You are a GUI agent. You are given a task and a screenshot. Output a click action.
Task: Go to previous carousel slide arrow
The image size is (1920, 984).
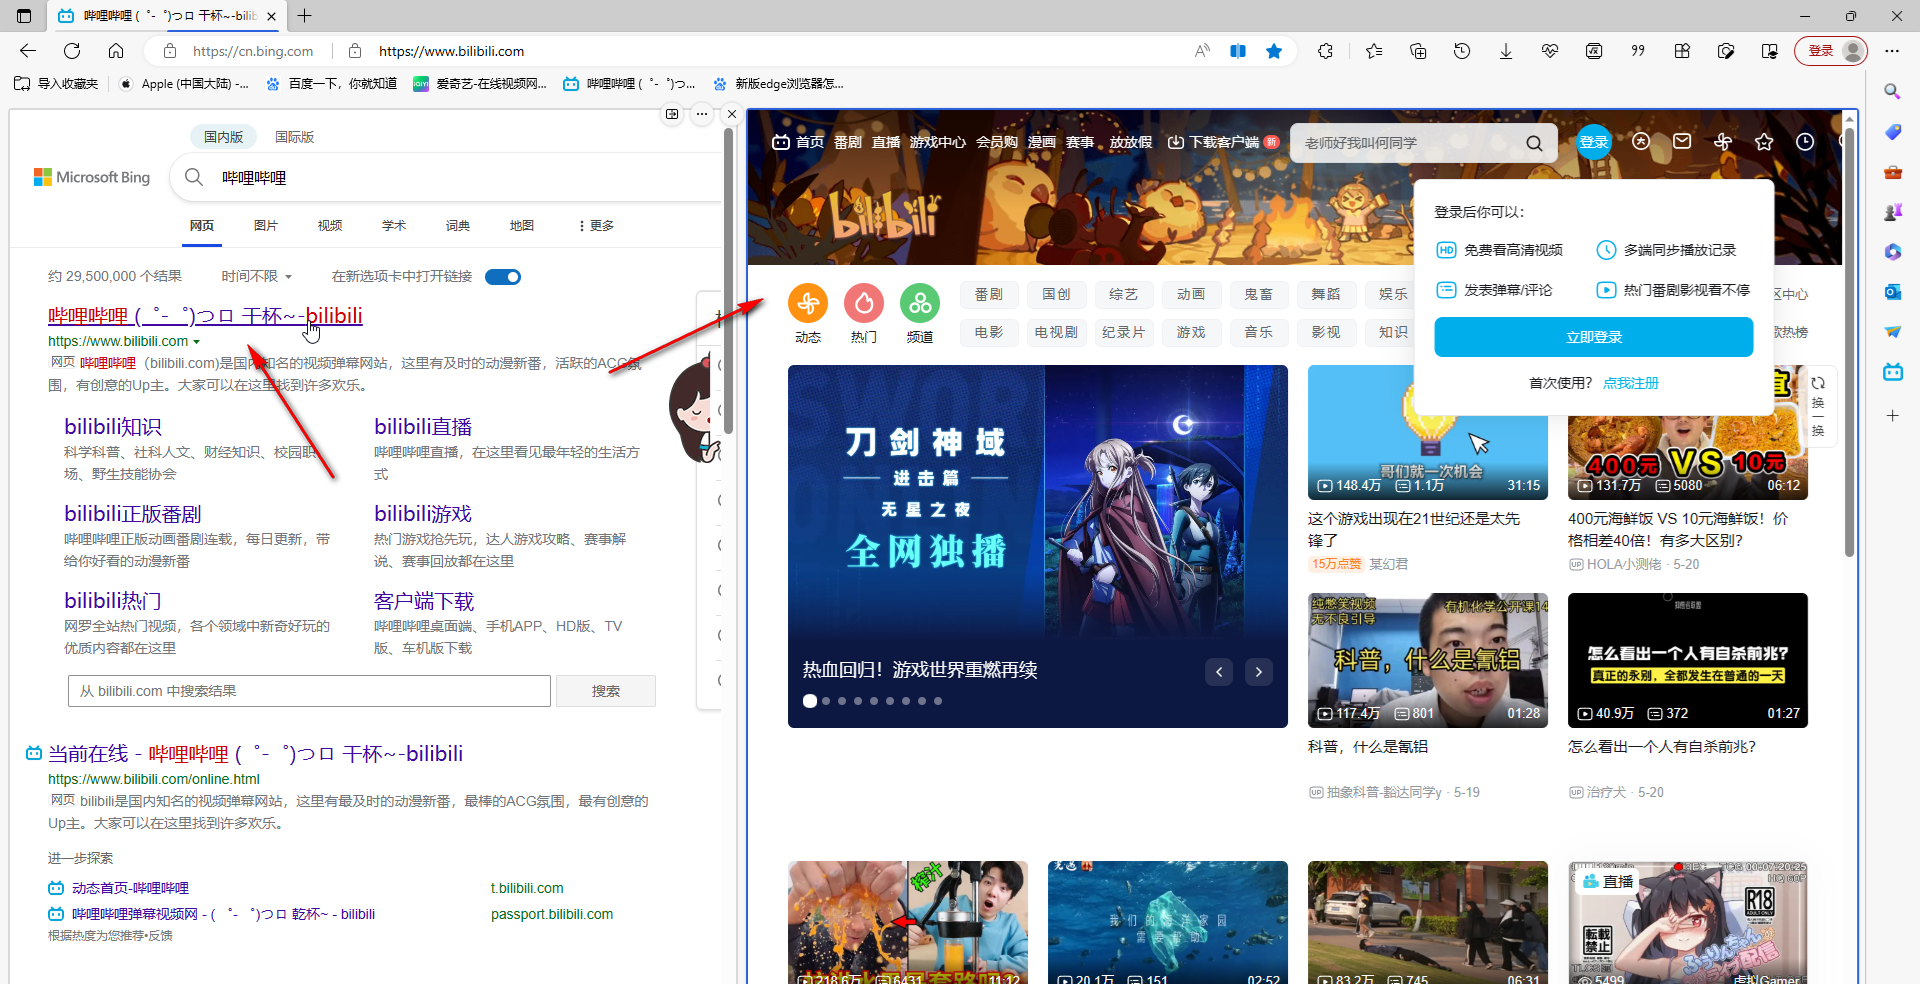(1219, 672)
